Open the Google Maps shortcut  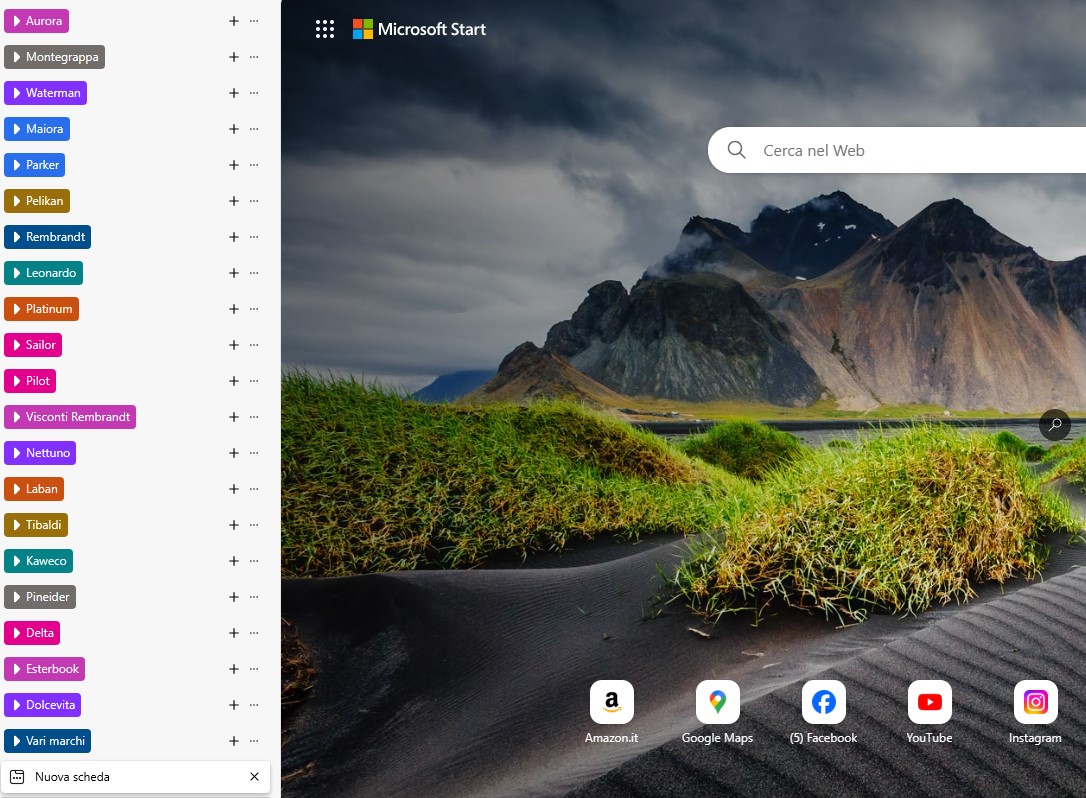pos(717,702)
